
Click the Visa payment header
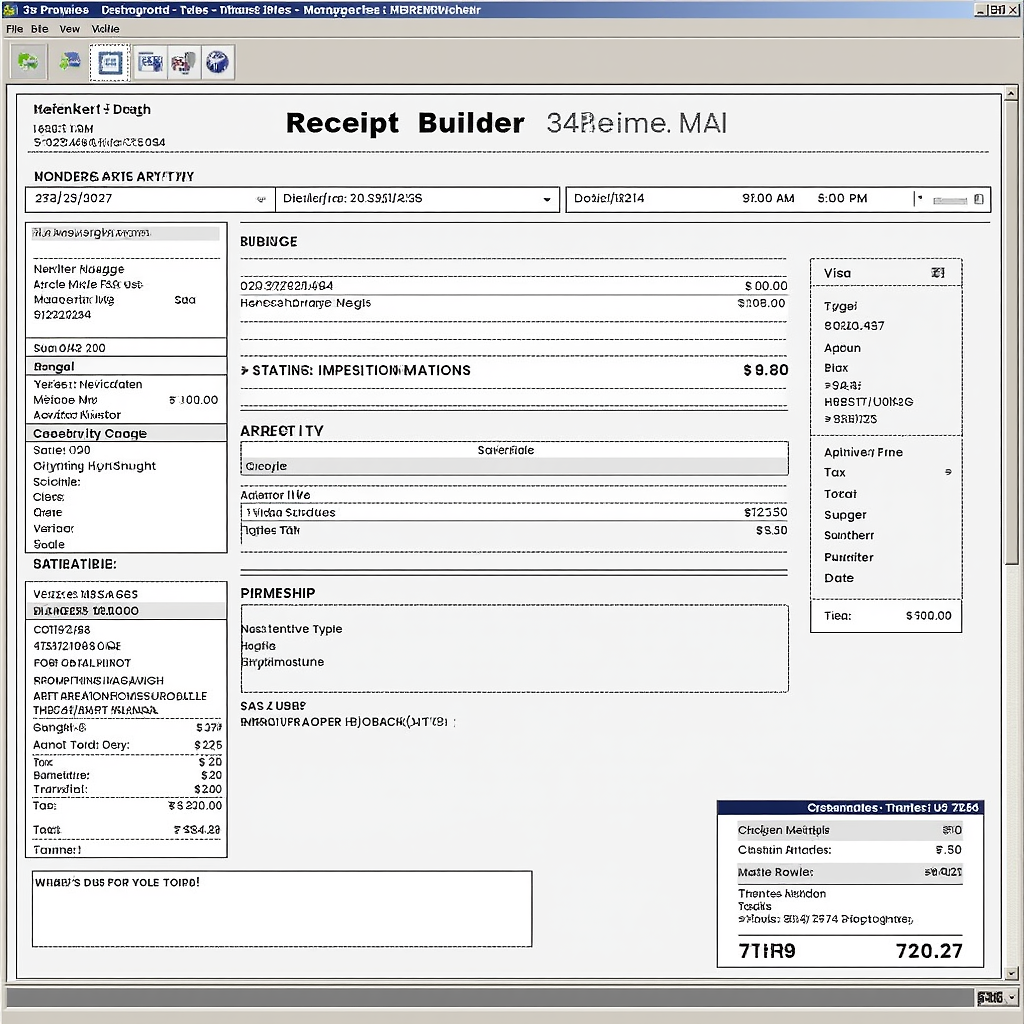point(886,273)
